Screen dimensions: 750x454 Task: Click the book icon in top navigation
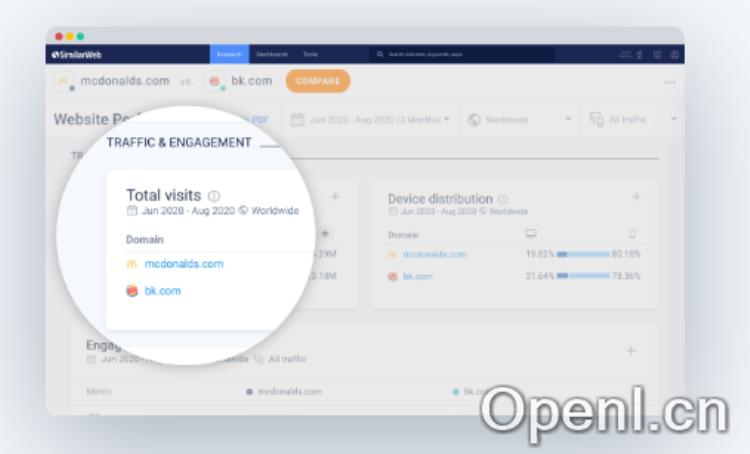click(x=657, y=55)
